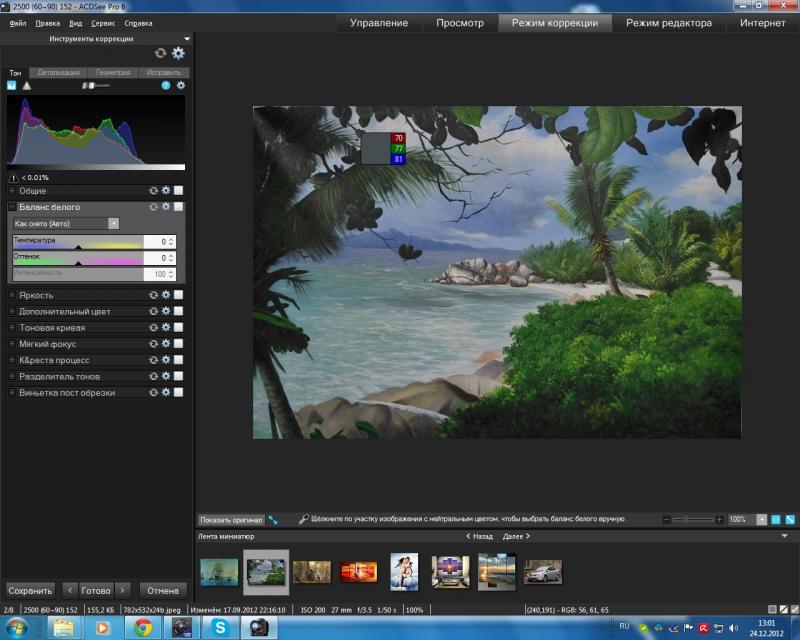Click the blue arrows icon beside Показать оригинал
Image resolution: width=800 pixels, height=640 pixels.
click(x=273, y=520)
